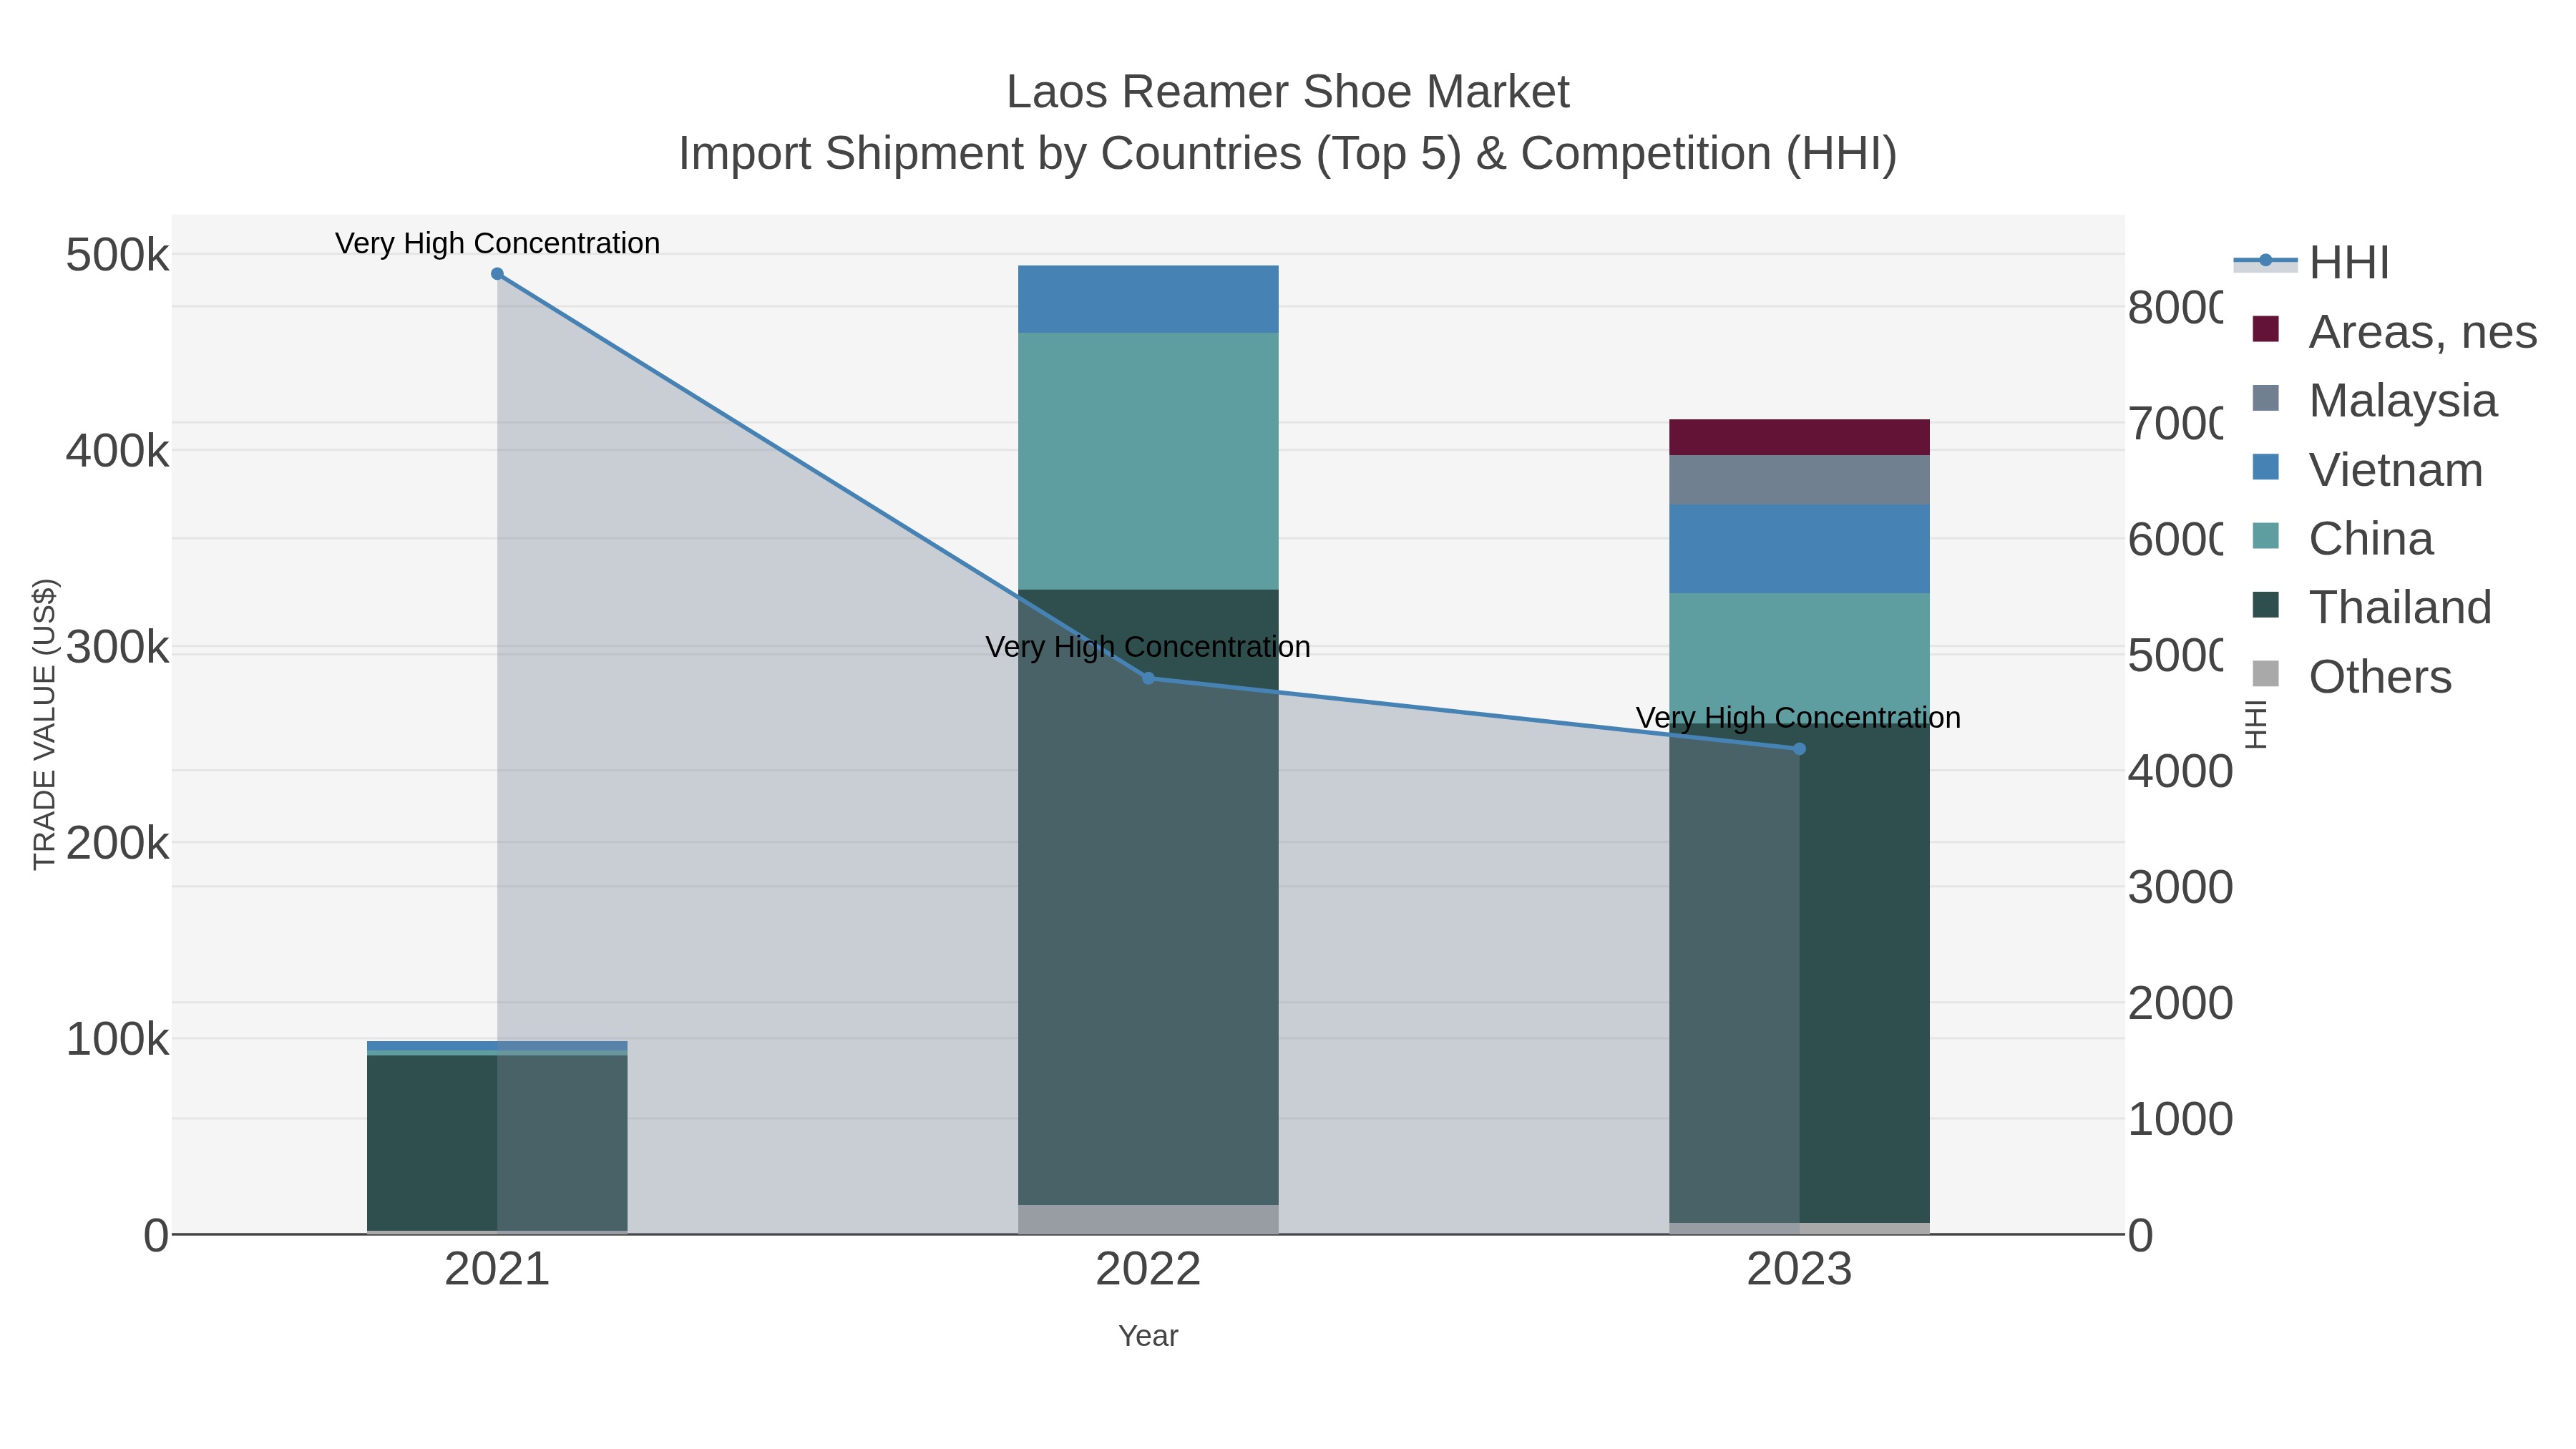Click the 4000 HHI axis tick label
Image resolution: width=2576 pixels, height=1449 pixels.
[2180, 772]
